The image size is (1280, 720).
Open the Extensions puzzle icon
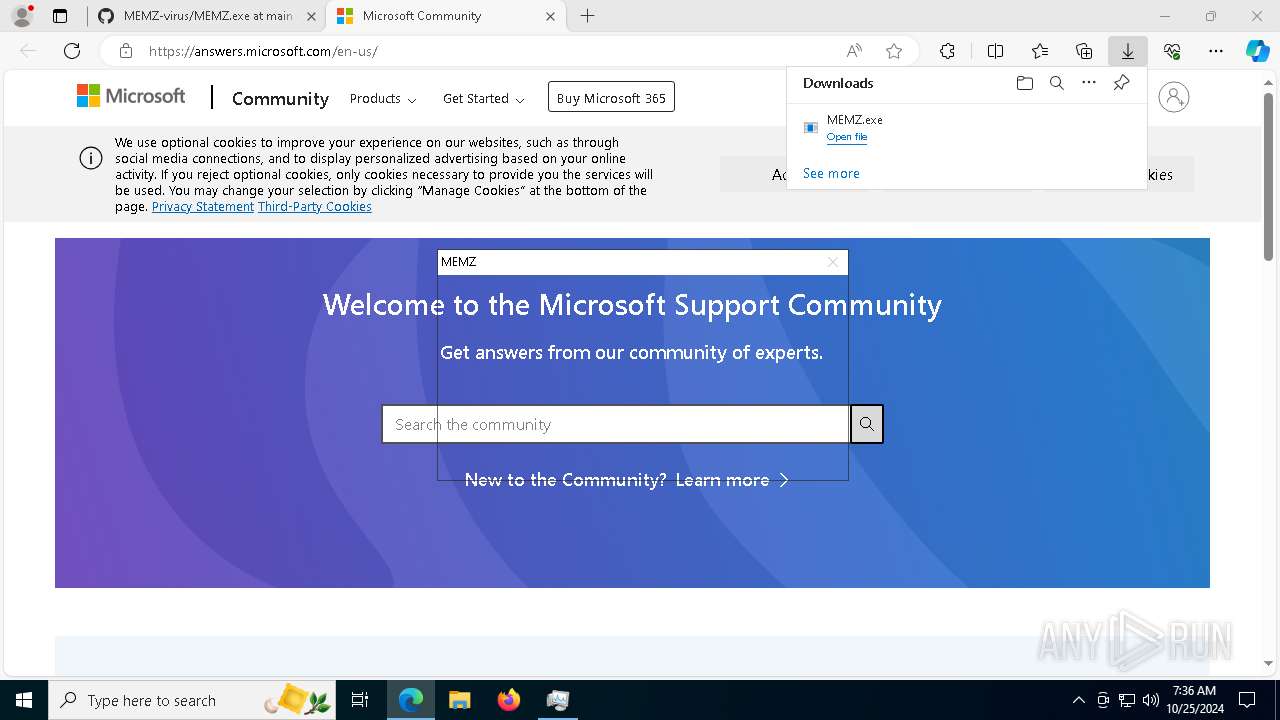click(x=947, y=51)
